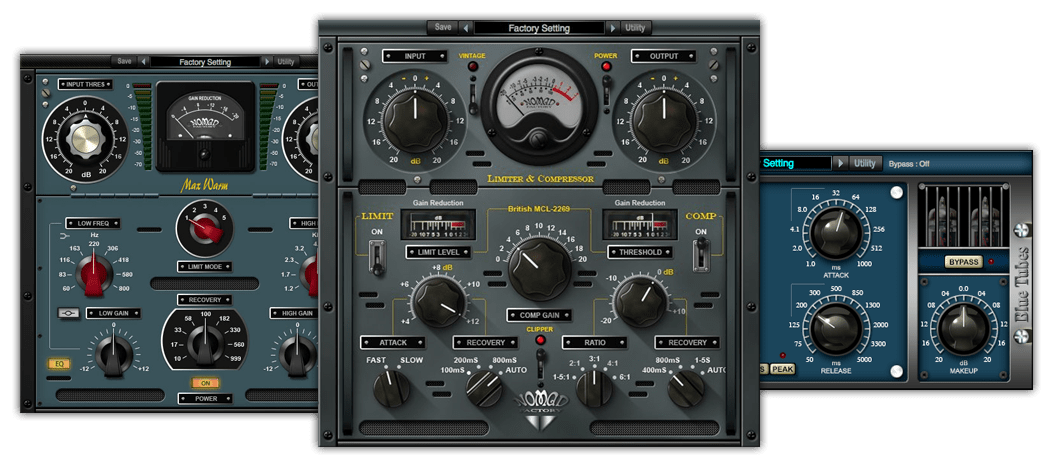Open Factory Setting preset list in Max Warm
Screen dimensions: 1053x467
pyautogui.click(x=205, y=62)
